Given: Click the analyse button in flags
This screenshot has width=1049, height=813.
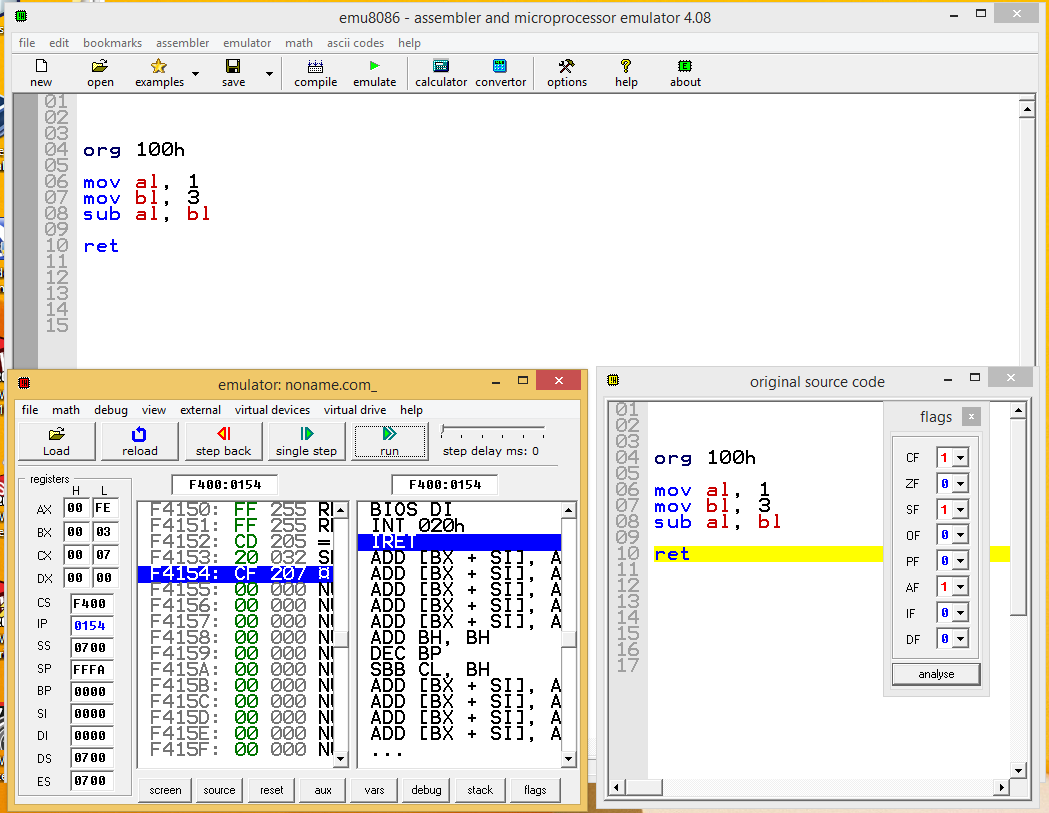Looking at the screenshot, I should point(936,674).
